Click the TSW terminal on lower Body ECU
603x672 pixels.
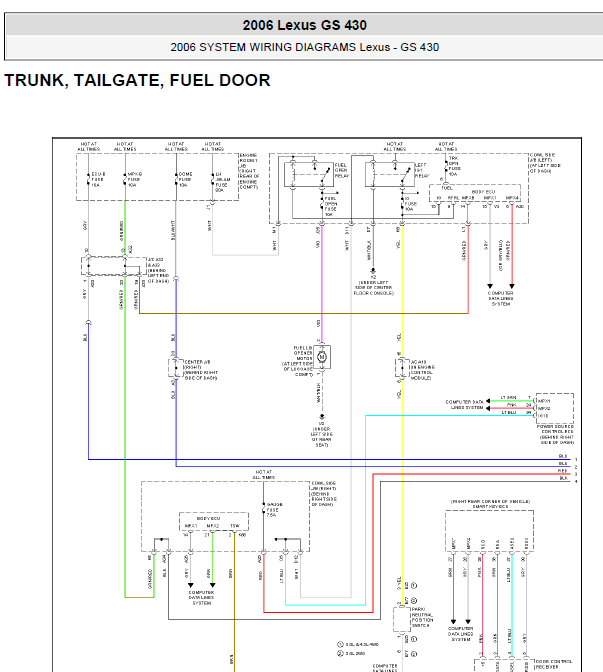[235, 526]
